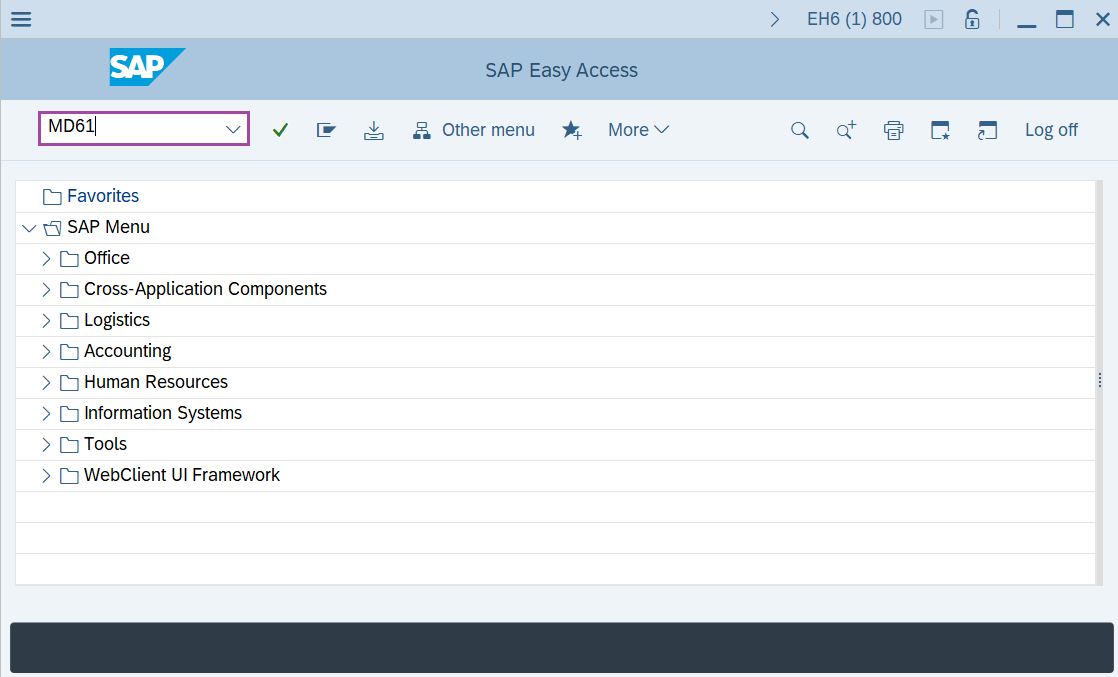Screen dimensions: 1118x677
Task: Expand the Logistics folder
Action: (x=46, y=320)
